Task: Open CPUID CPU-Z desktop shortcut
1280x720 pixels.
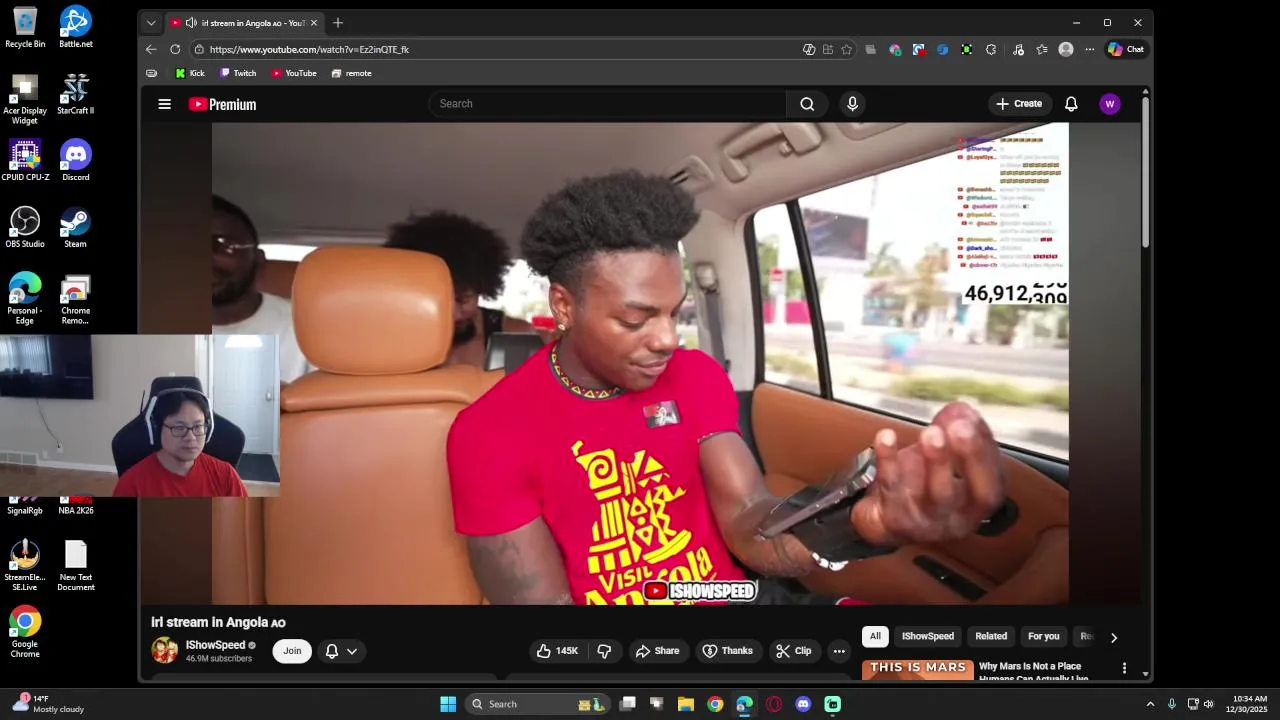Action: [25, 161]
